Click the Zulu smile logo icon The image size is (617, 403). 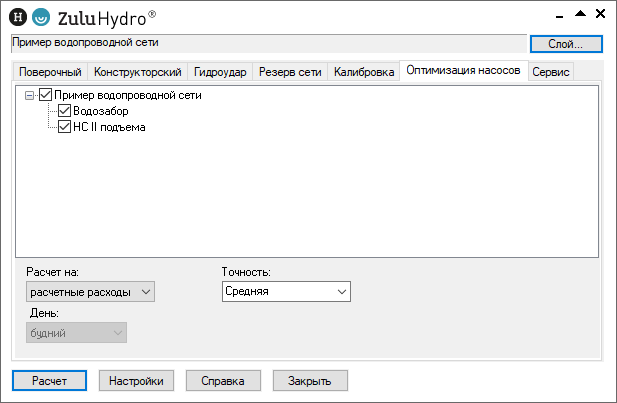(x=40, y=16)
